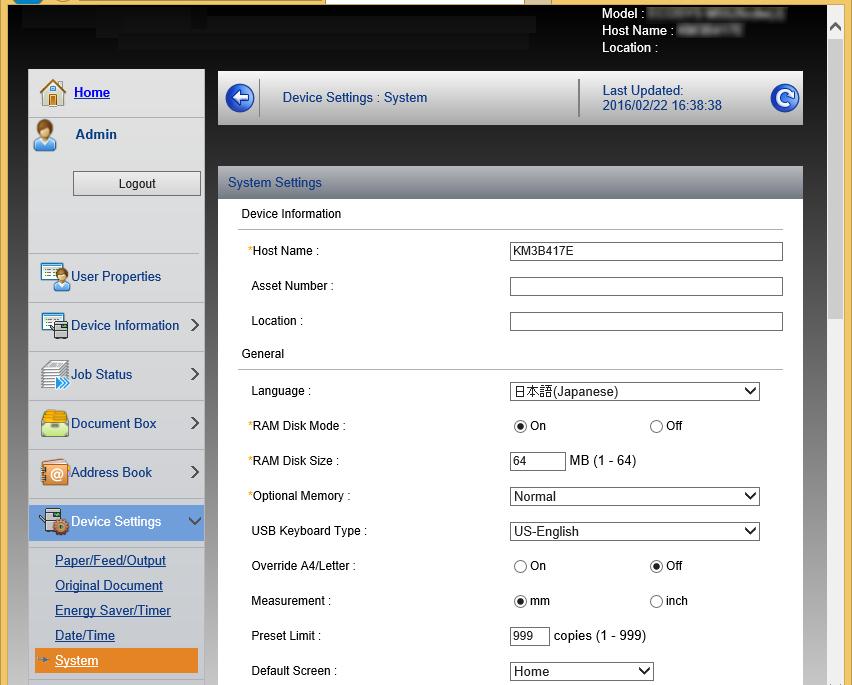Expand the Address Book chevron
Screen dimensions: 852x685
point(195,472)
